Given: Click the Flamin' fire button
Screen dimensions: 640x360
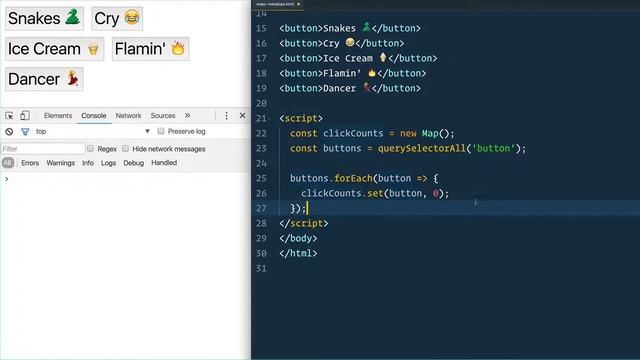Looking at the screenshot, I should pyautogui.click(x=150, y=49).
